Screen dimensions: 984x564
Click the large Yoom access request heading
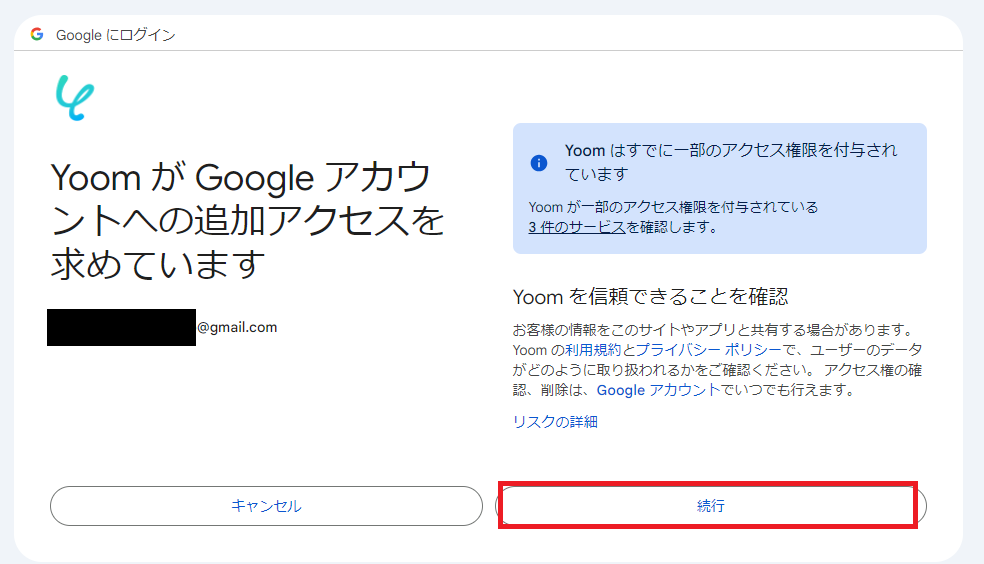click(x=247, y=220)
